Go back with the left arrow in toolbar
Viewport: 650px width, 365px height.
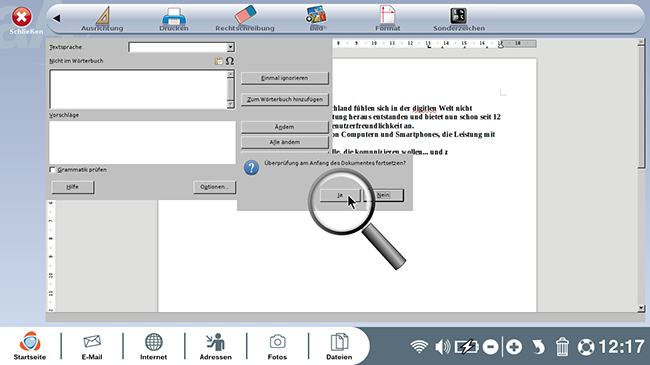[x=57, y=18]
